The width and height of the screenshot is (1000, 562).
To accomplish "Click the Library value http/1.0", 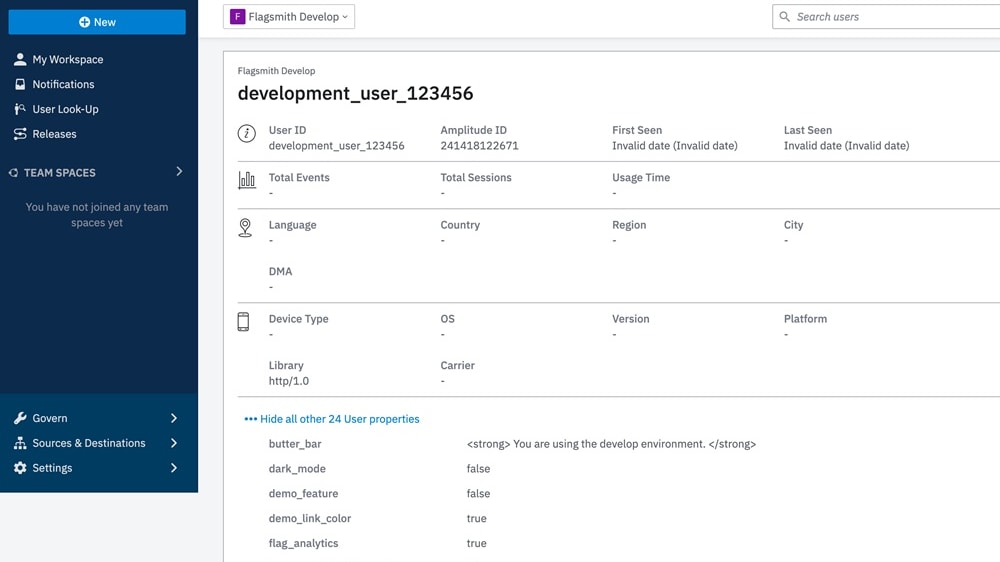I will coord(288,381).
